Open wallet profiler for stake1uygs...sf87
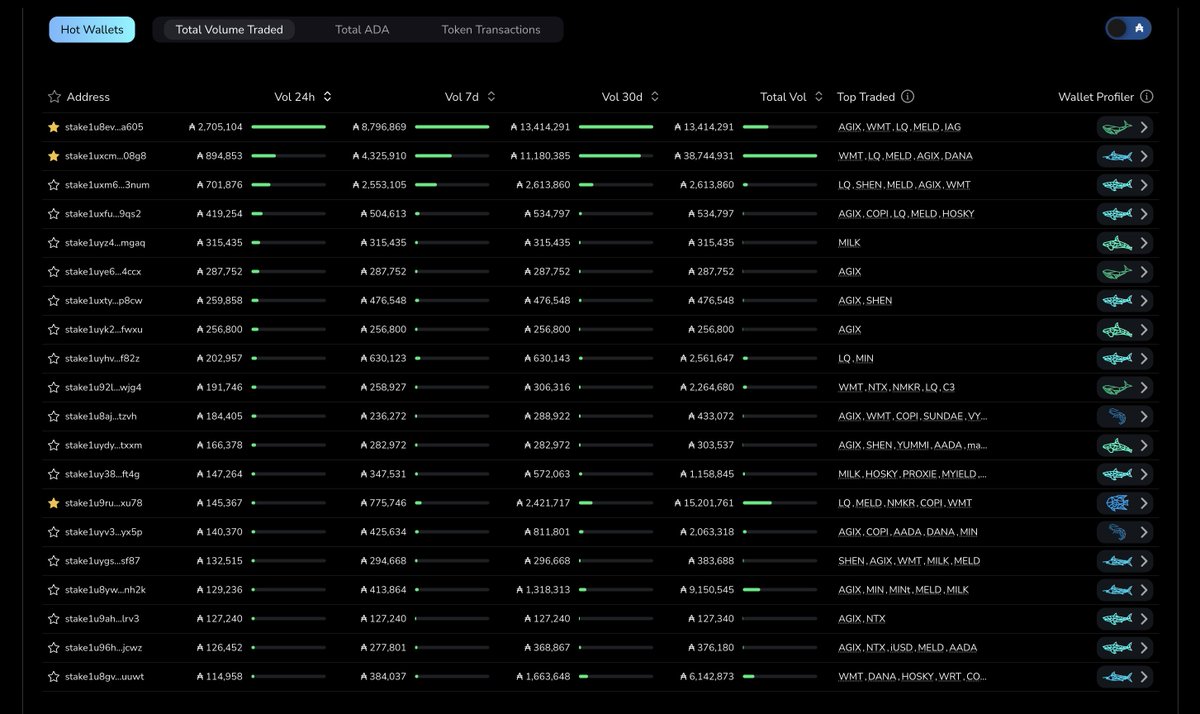The width and height of the screenshot is (1200, 714). pyautogui.click(x=1125, y=561)
